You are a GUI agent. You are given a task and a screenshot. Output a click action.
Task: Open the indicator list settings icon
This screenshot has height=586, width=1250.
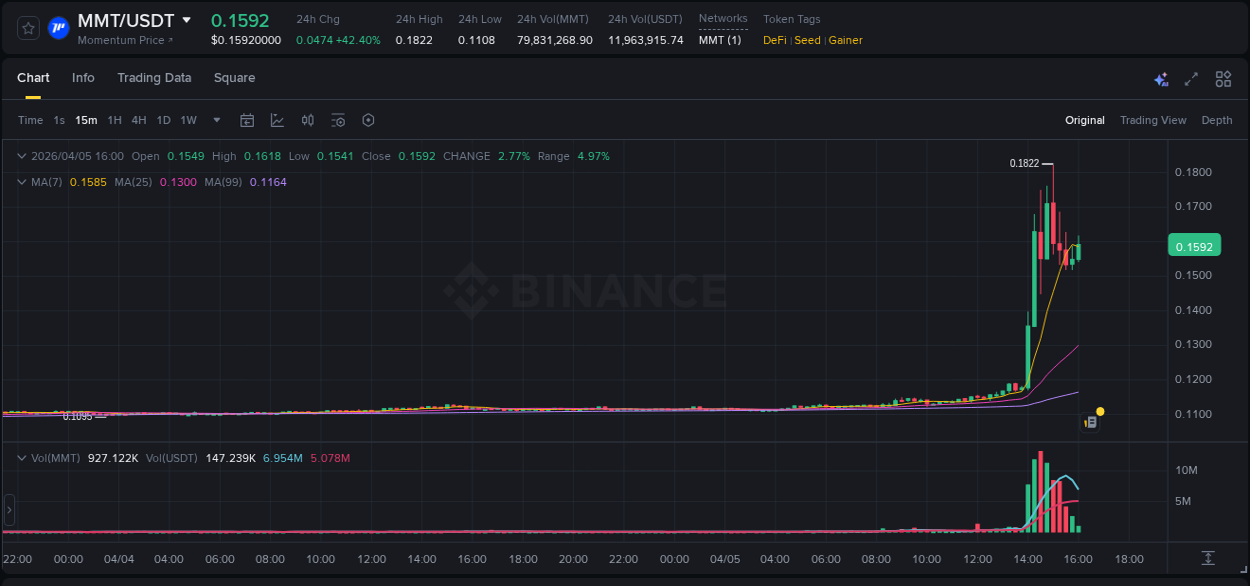(x=338, y=120)
